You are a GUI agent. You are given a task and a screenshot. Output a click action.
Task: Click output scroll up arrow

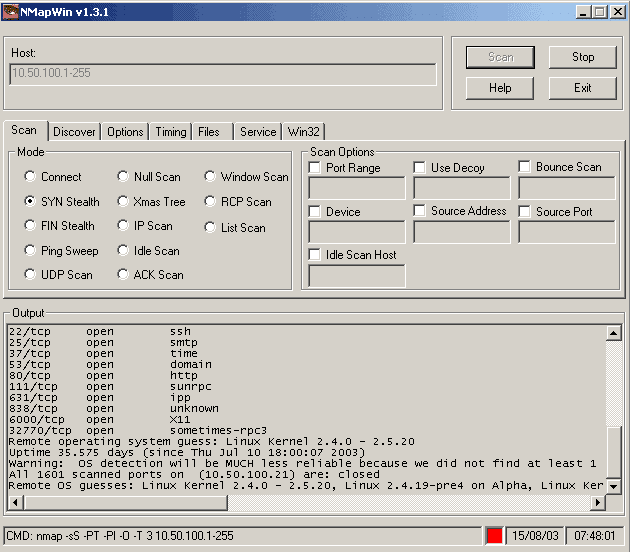coord(614,333)
